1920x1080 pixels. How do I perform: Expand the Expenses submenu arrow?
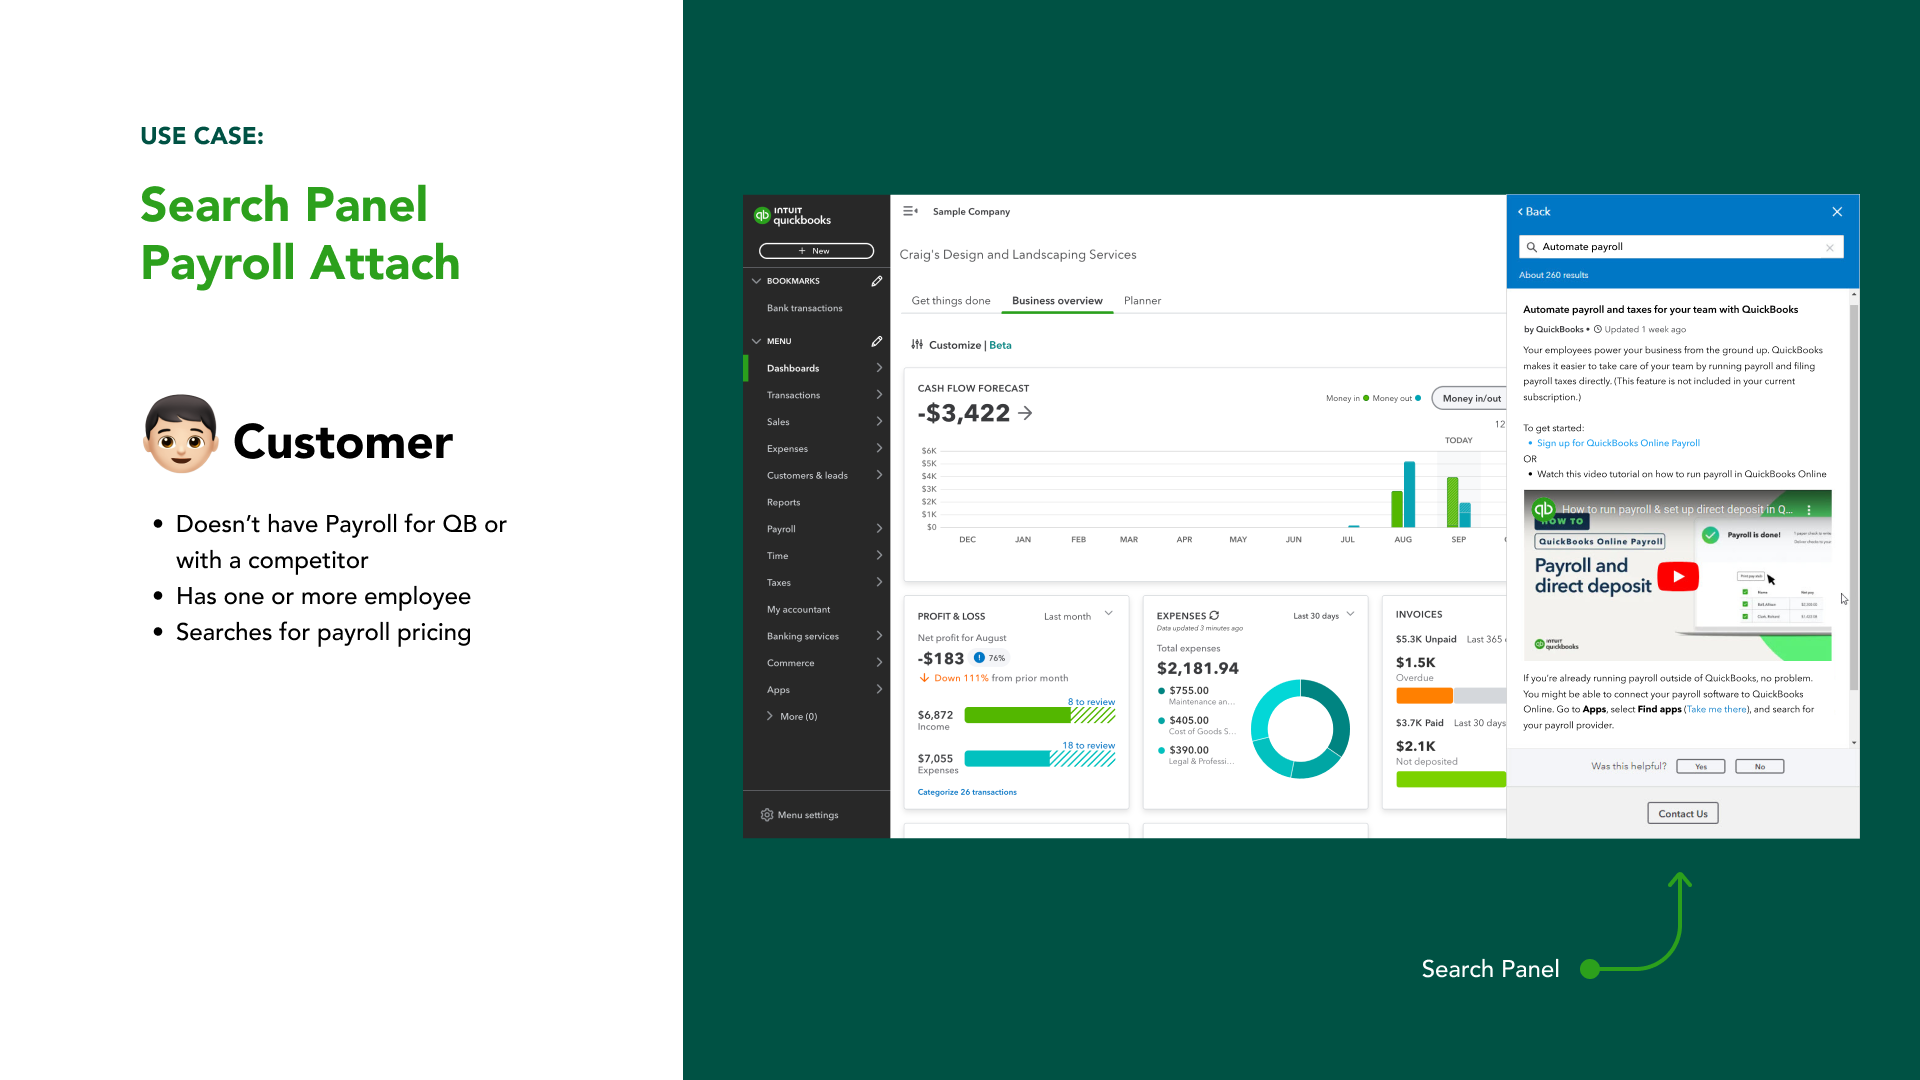(879, 448)
